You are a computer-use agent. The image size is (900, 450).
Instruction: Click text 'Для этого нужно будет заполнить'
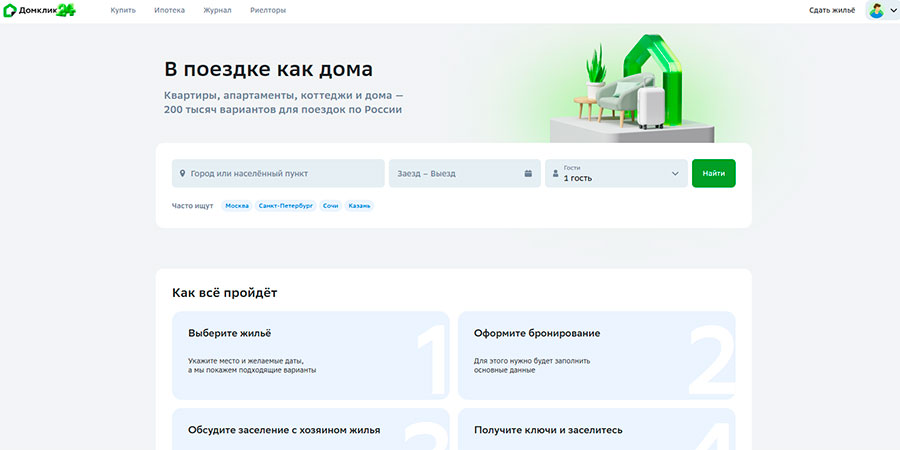pyautogui.click(x=532, y=361)
